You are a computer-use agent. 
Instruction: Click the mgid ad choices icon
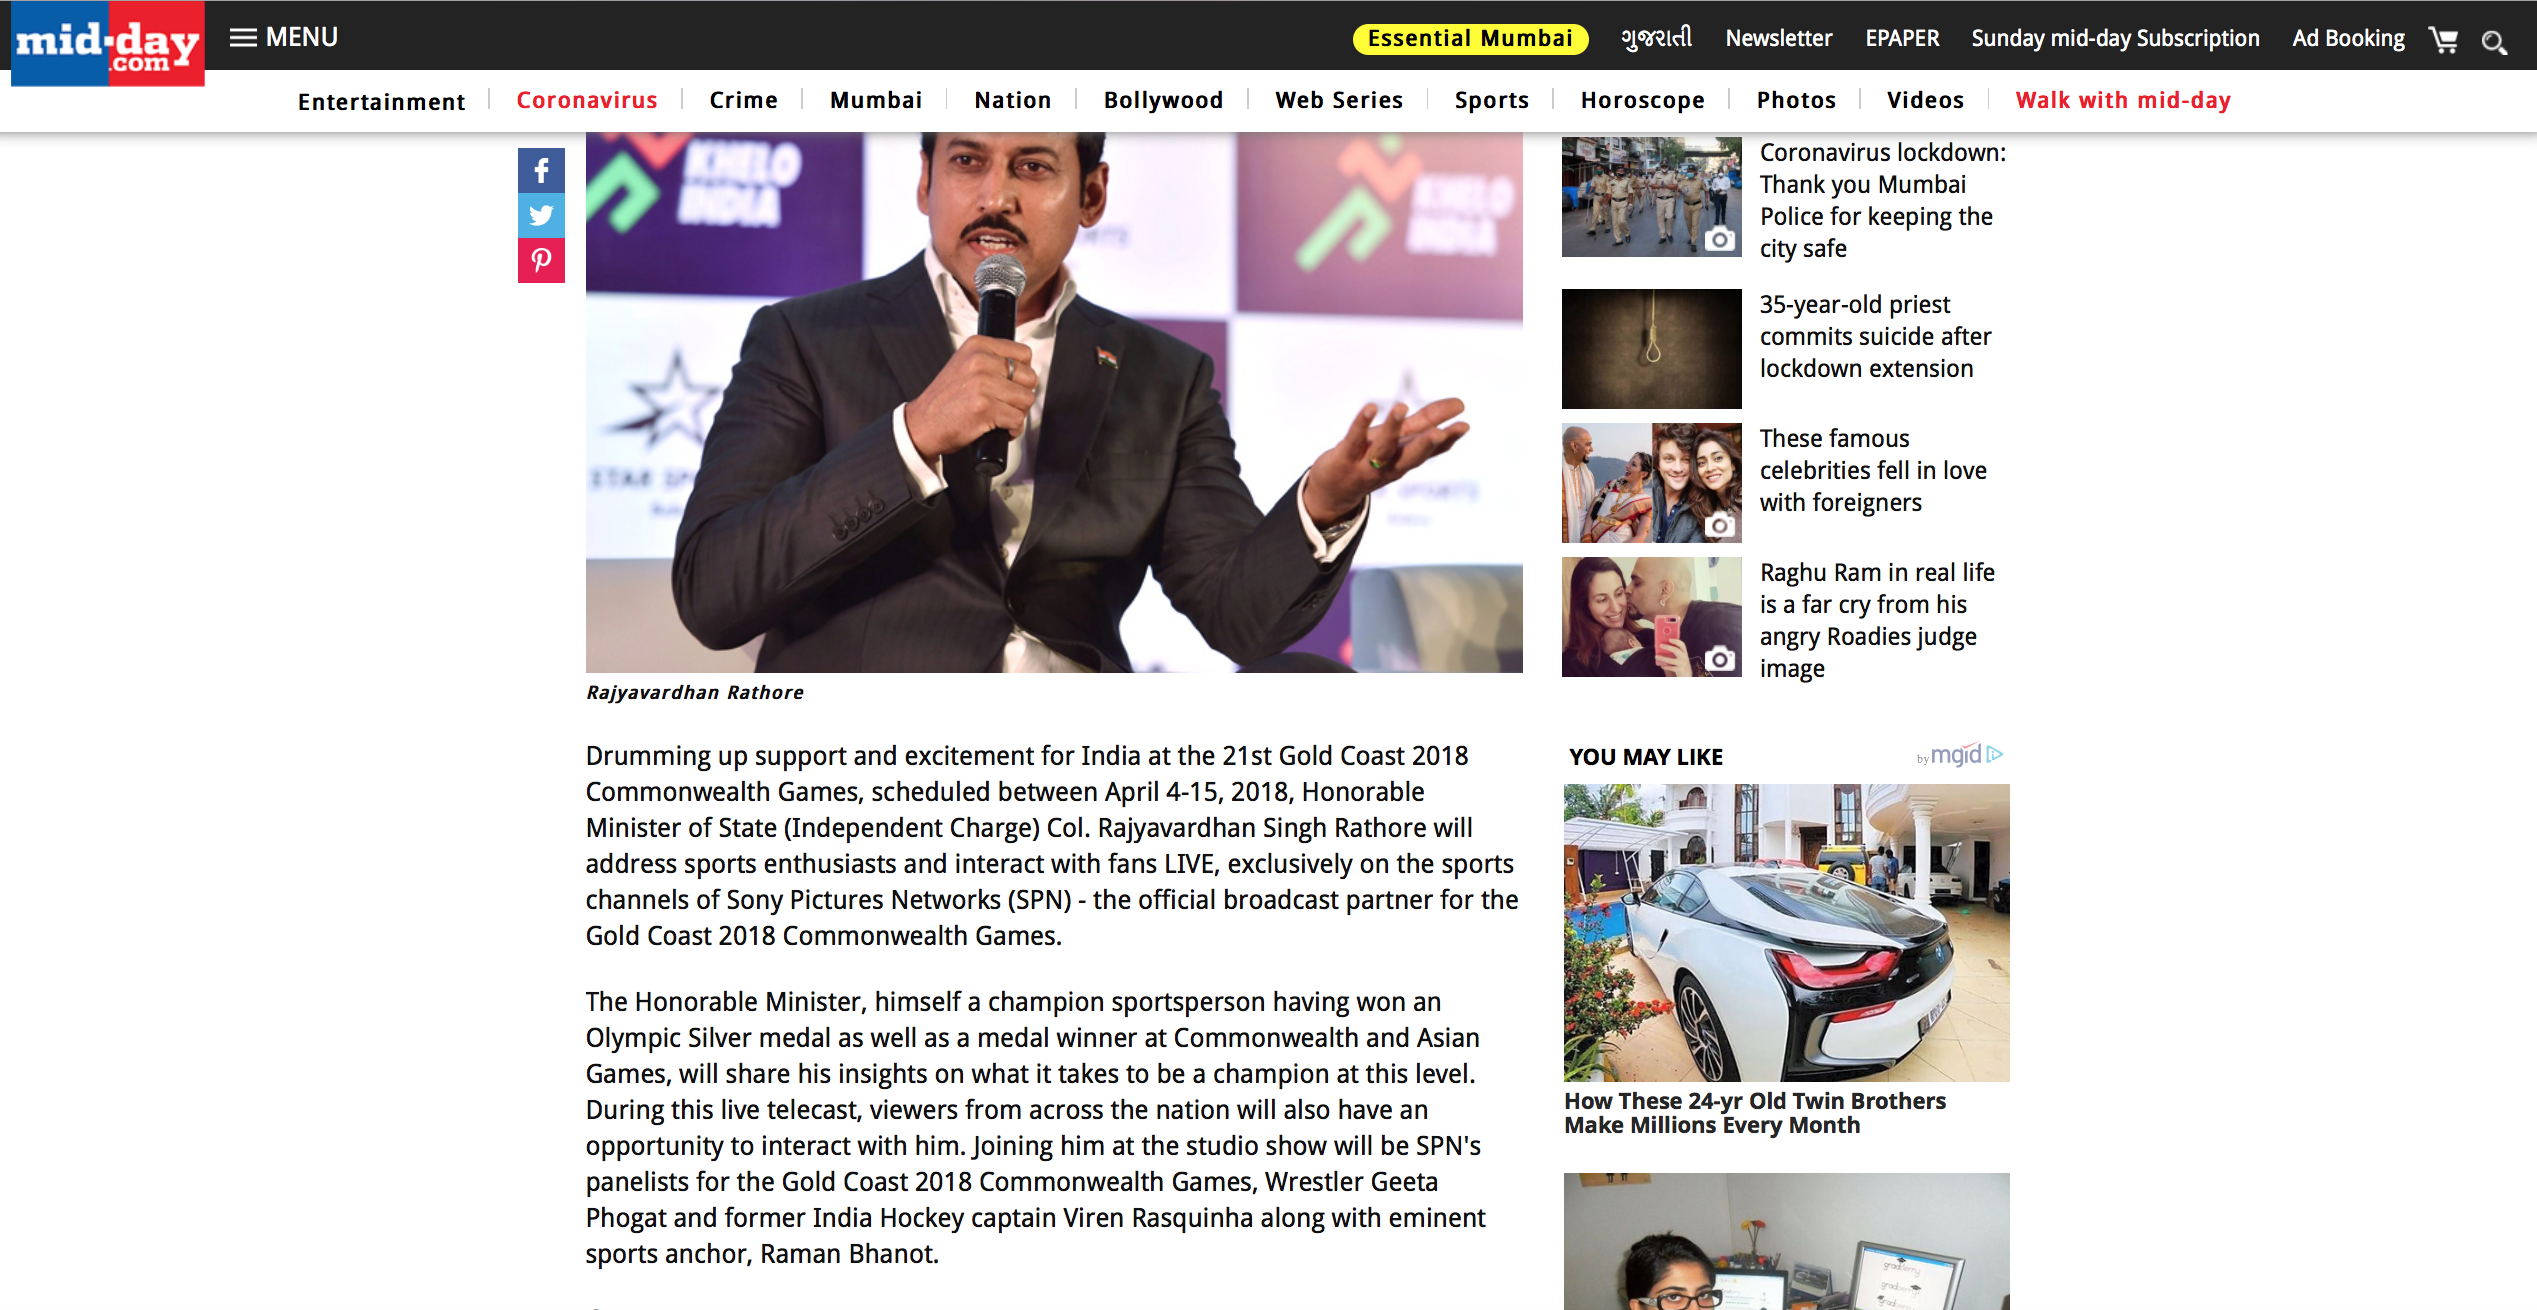click(x=1995, y=754)
